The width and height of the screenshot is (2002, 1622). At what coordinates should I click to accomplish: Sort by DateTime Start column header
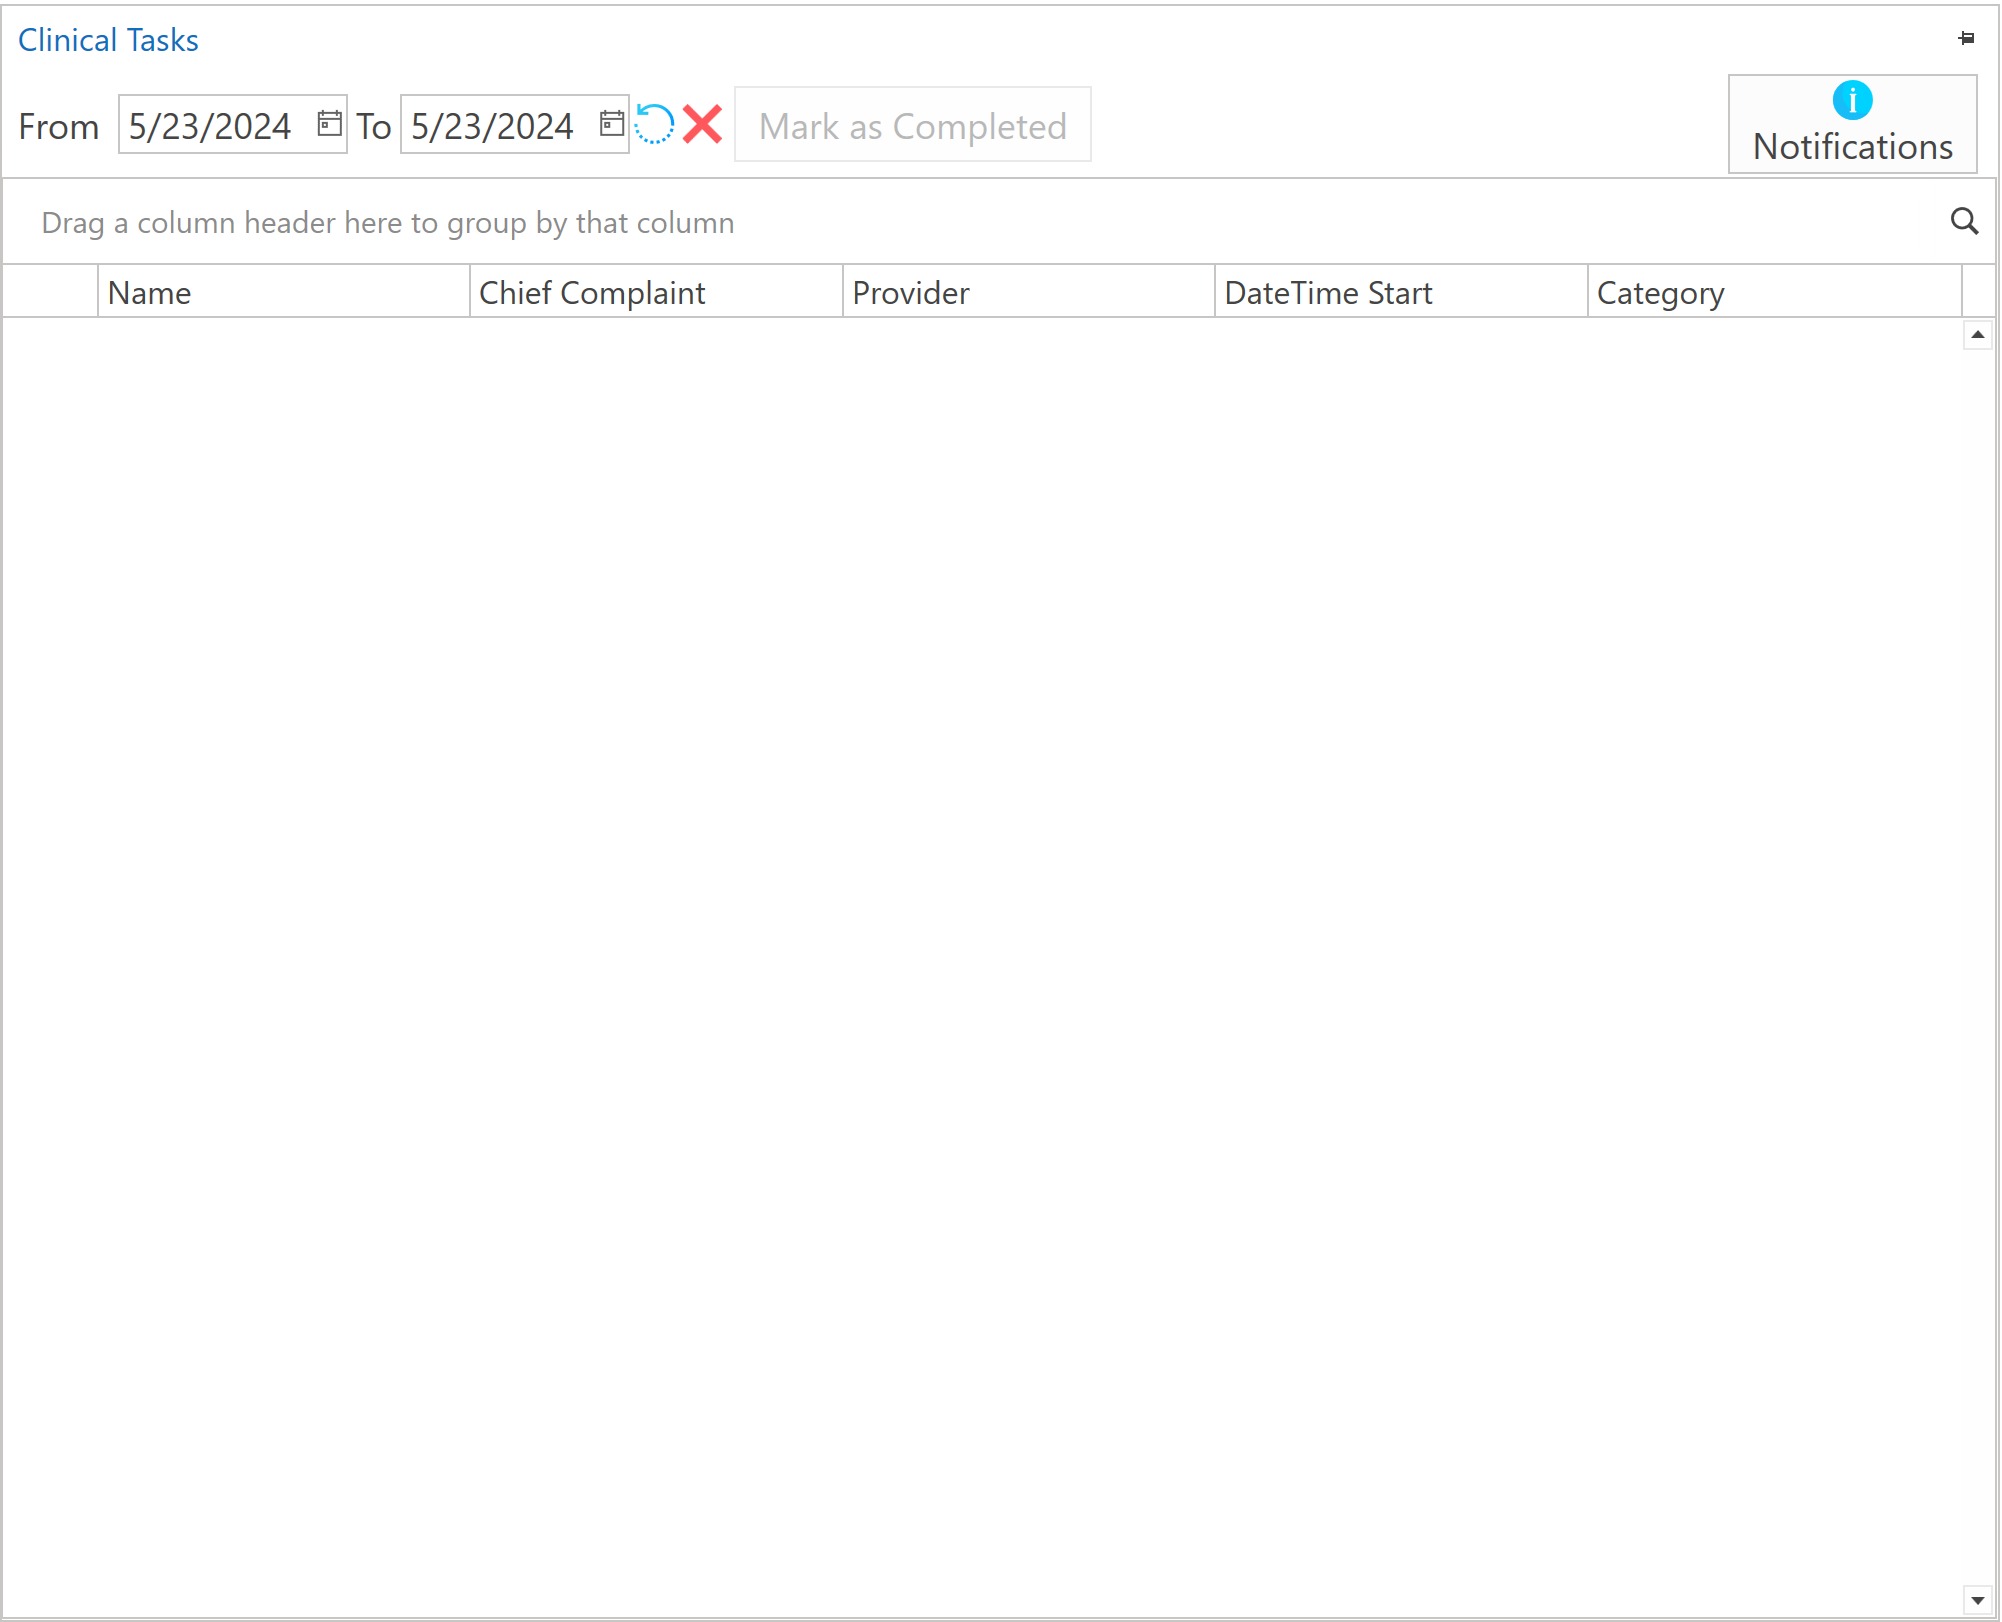pyautogui.click(x=1400, y=292)
